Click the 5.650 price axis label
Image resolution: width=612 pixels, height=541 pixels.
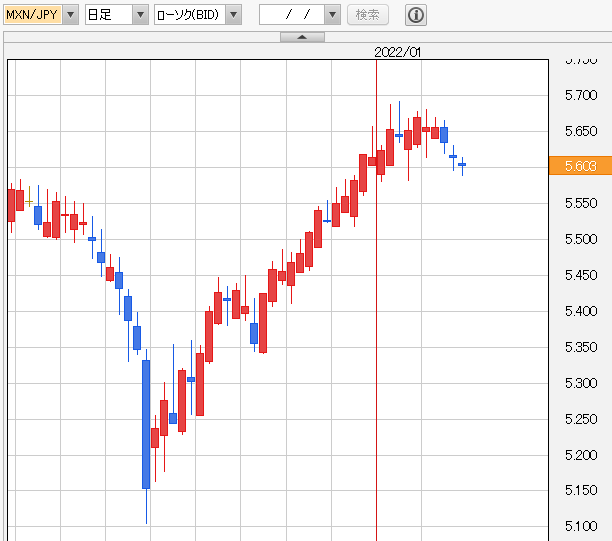click(x=581, y=131)
